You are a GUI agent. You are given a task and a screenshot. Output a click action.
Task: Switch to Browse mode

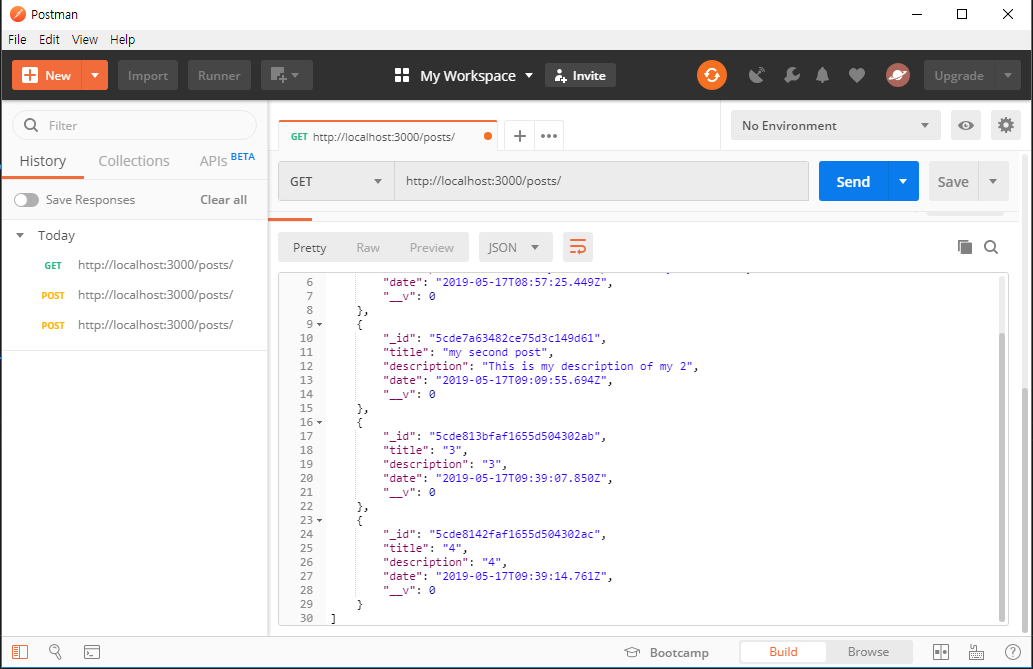pyautogui.click(x=868, y=652)
